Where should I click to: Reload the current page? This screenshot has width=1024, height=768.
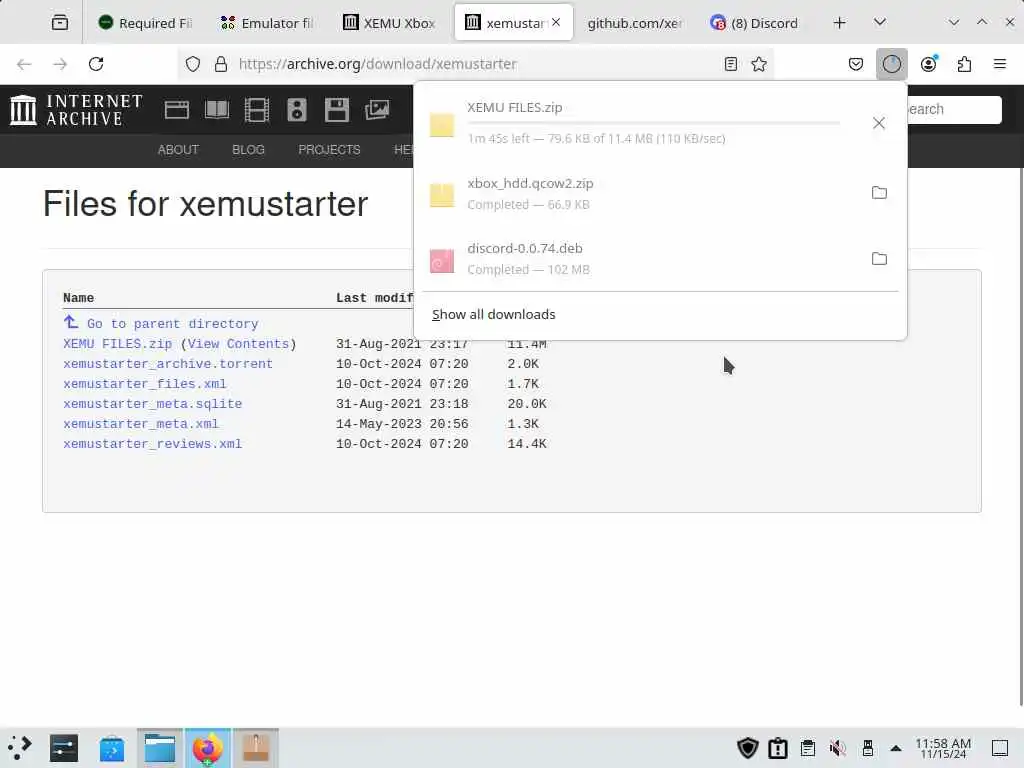coord(96,64)
